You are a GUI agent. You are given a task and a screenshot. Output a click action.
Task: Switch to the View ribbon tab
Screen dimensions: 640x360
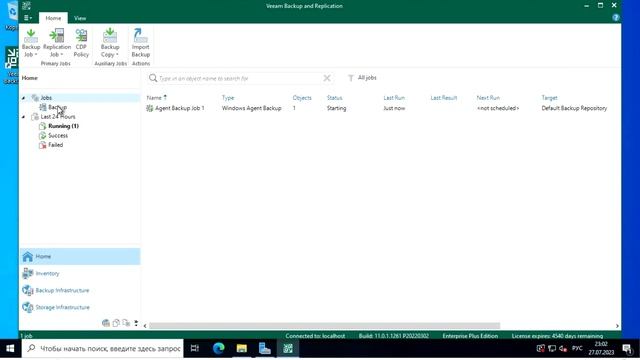pos(80,18)
